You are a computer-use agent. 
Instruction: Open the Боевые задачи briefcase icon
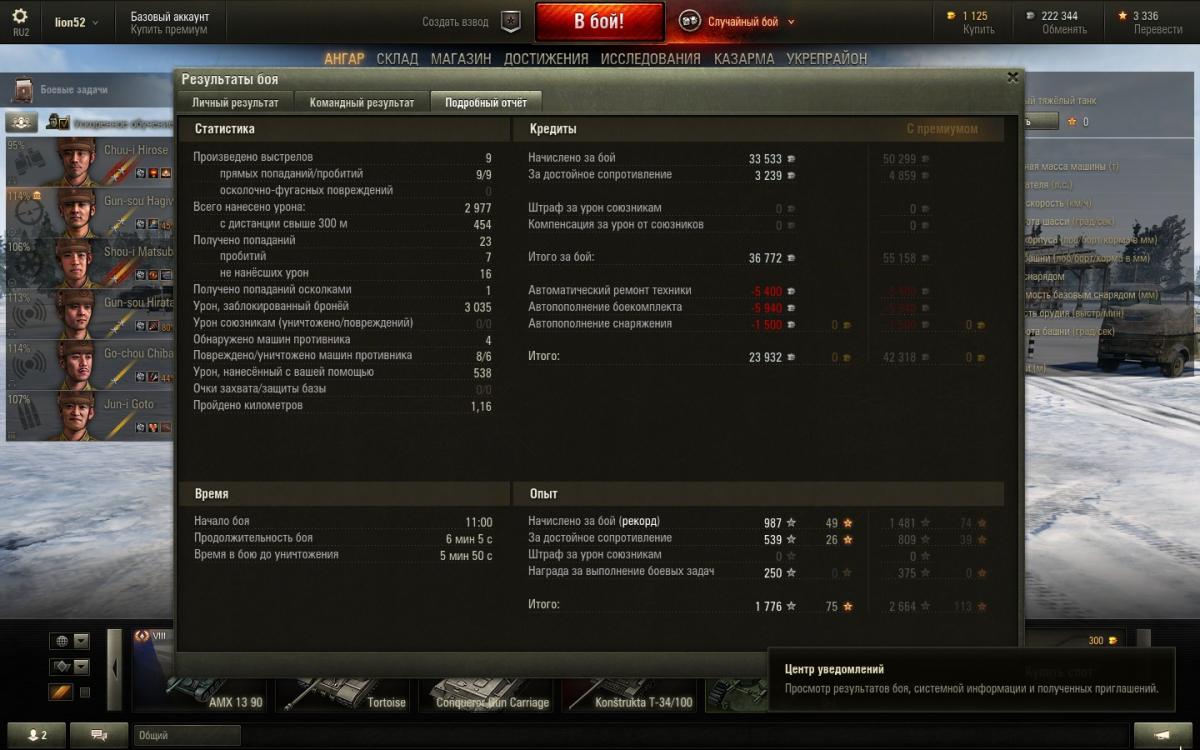[23, 90]
